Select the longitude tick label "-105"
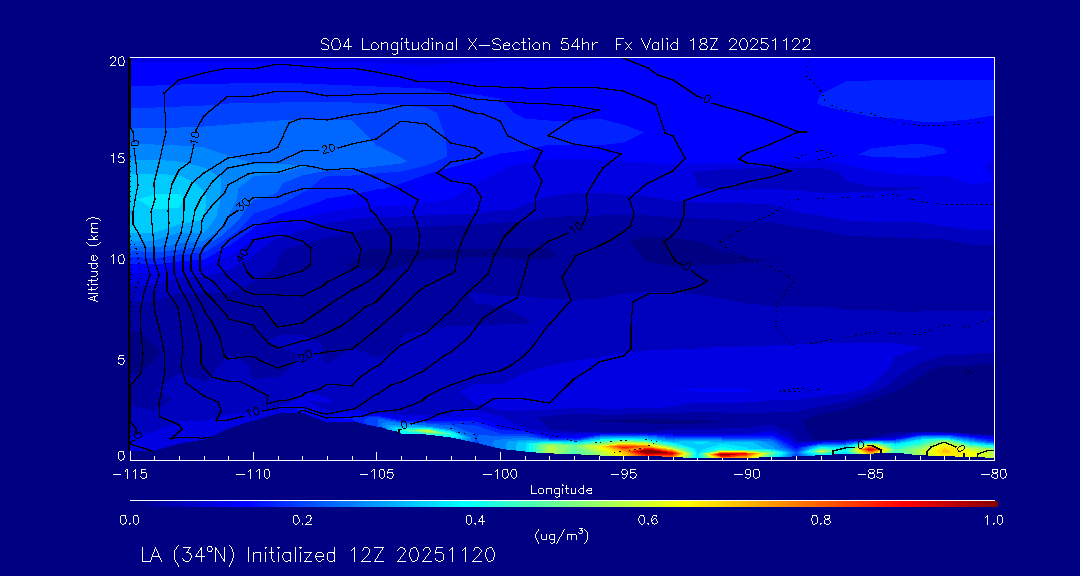Image resolution: width=1080 pixels, height=576 pixels. [x=376, y=474]
